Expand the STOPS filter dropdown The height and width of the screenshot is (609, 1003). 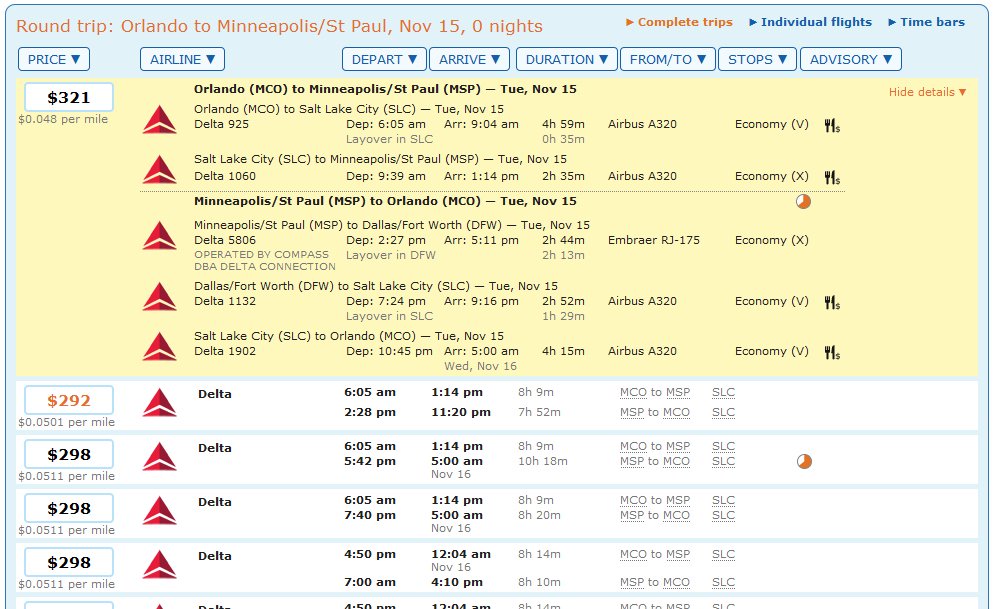coord(757,59)
